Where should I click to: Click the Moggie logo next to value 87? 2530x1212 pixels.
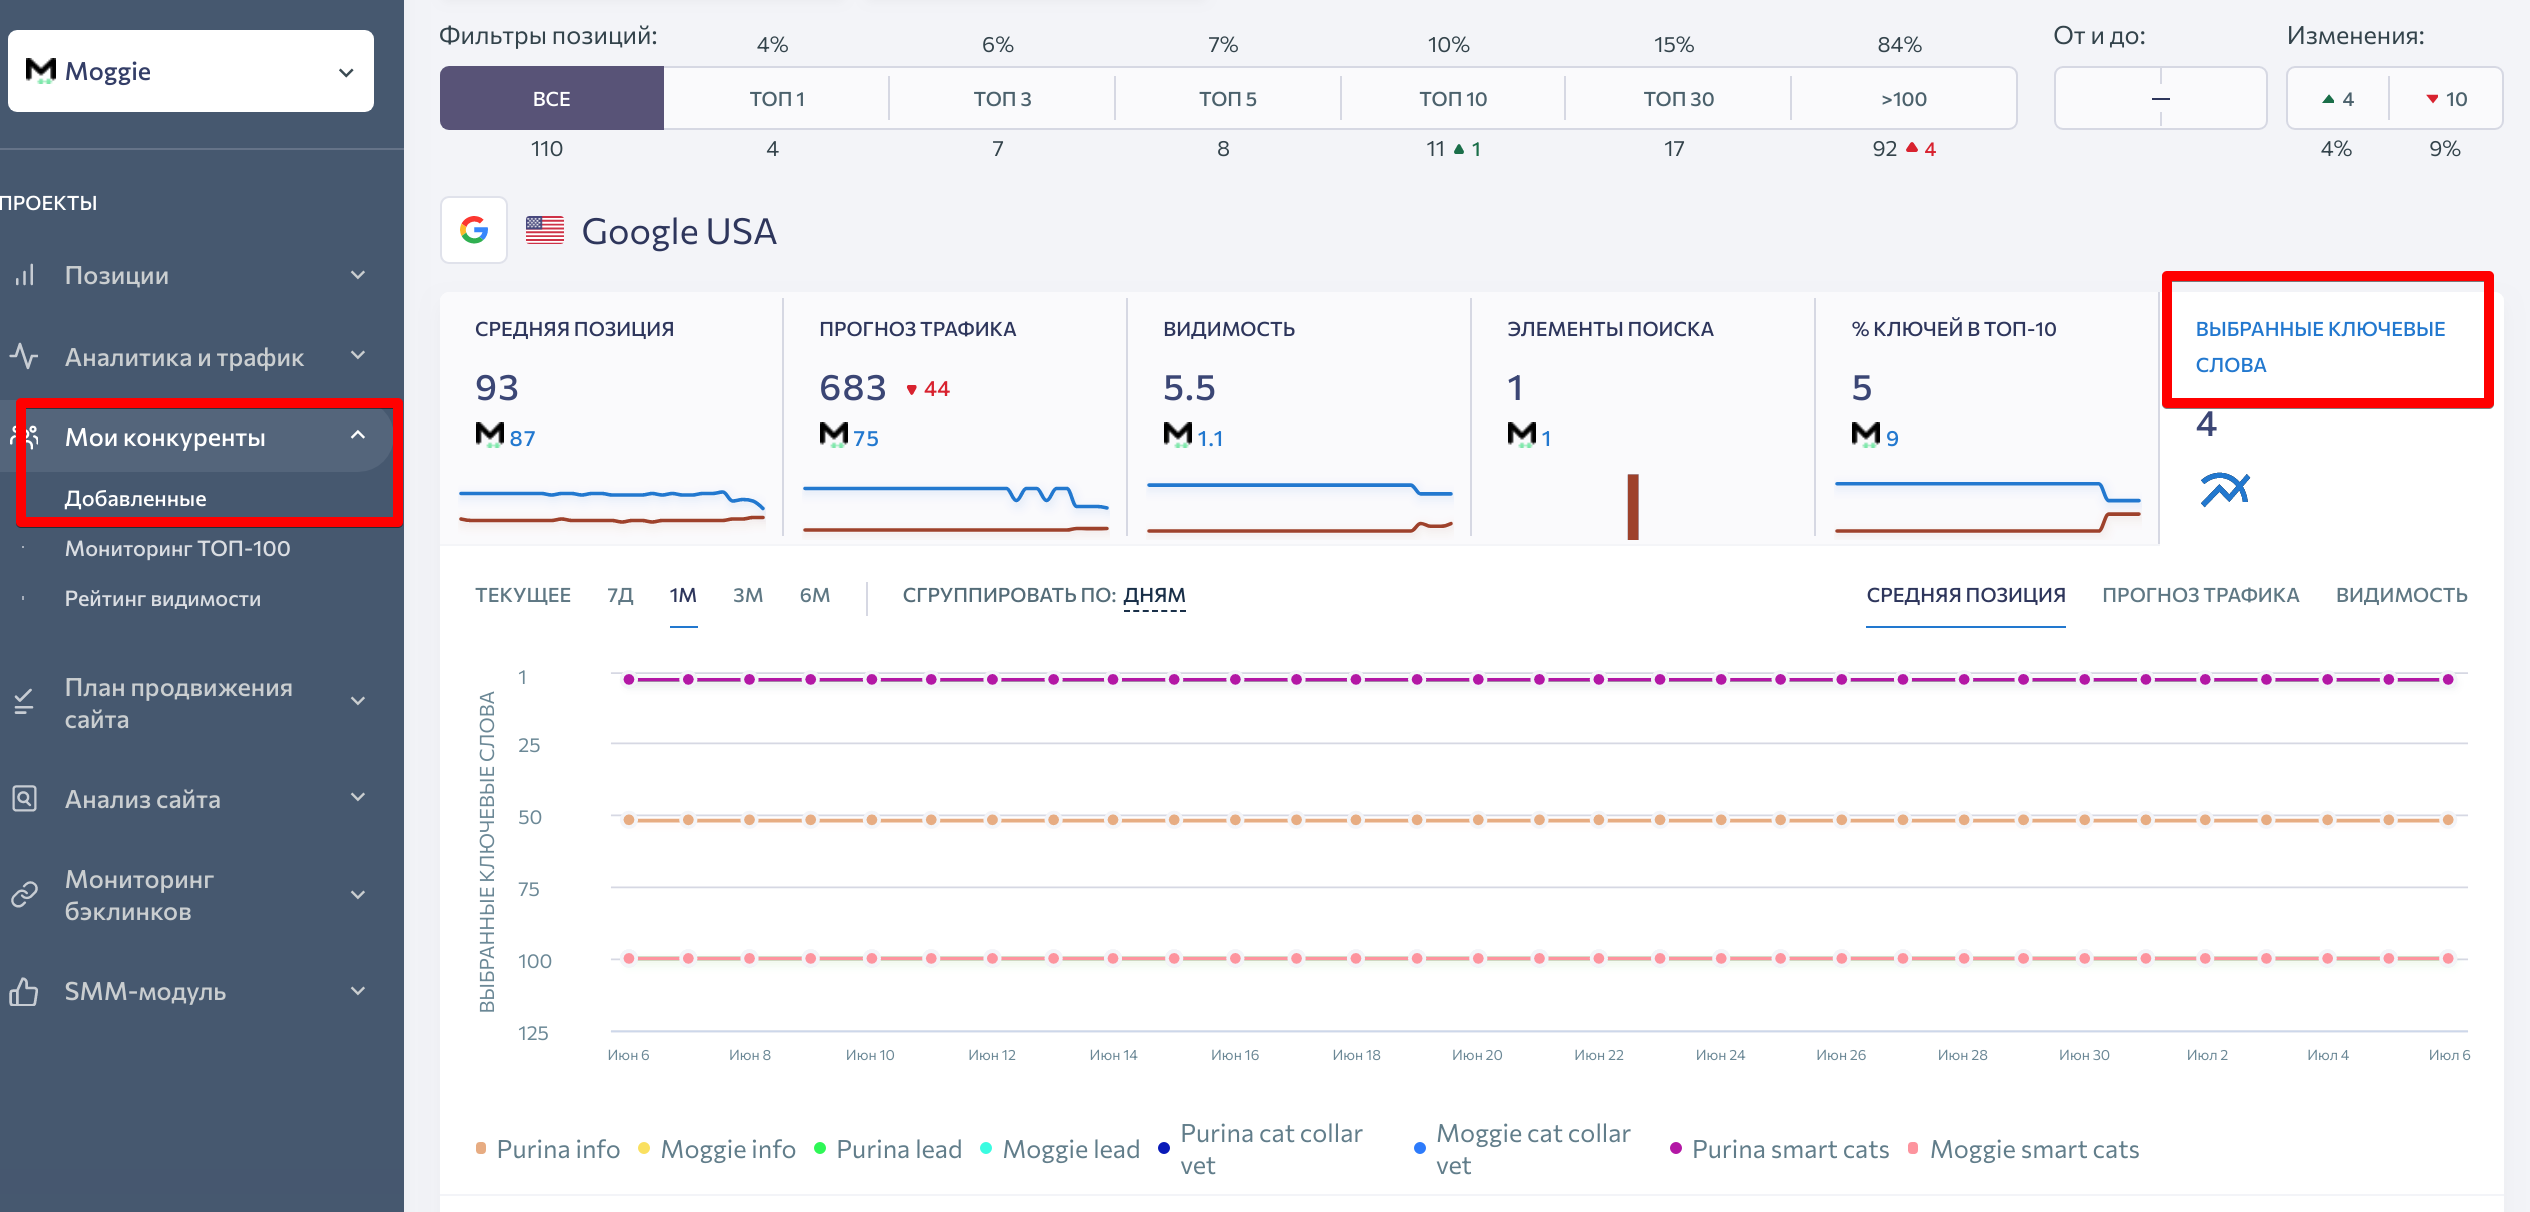[490, 435]
